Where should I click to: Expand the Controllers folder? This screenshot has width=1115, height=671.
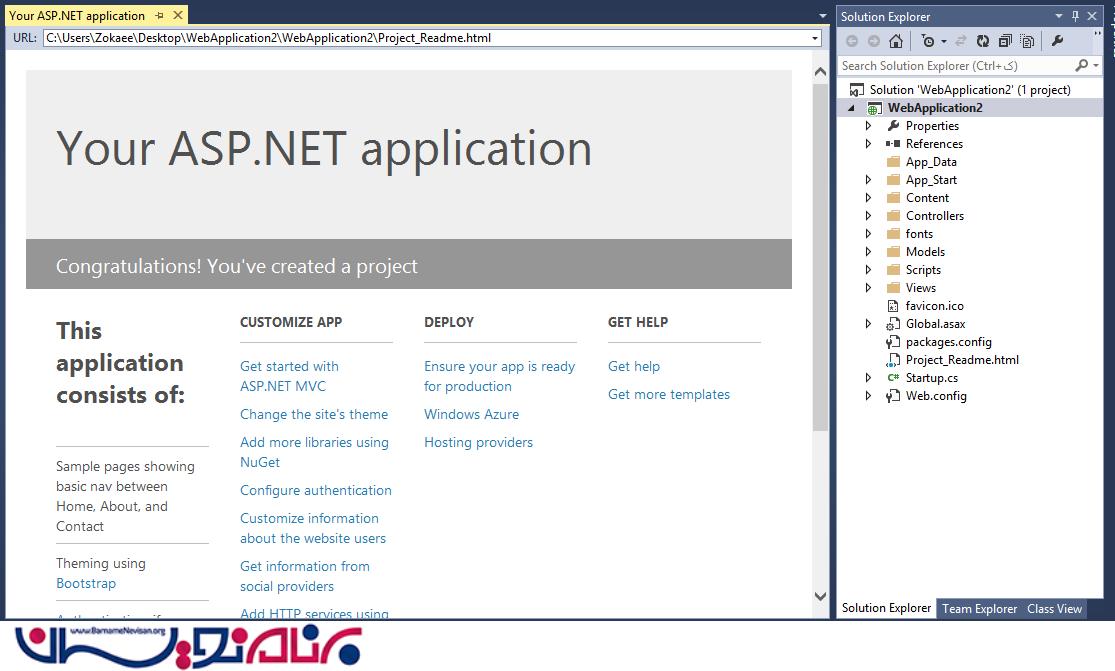[868, 216]
